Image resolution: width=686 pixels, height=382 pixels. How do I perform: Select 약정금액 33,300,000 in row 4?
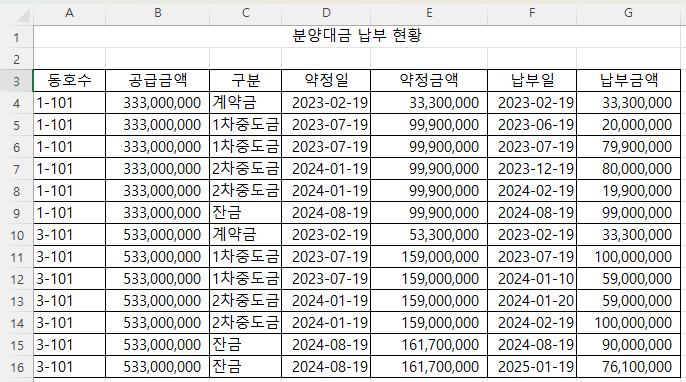click(429, 103)
